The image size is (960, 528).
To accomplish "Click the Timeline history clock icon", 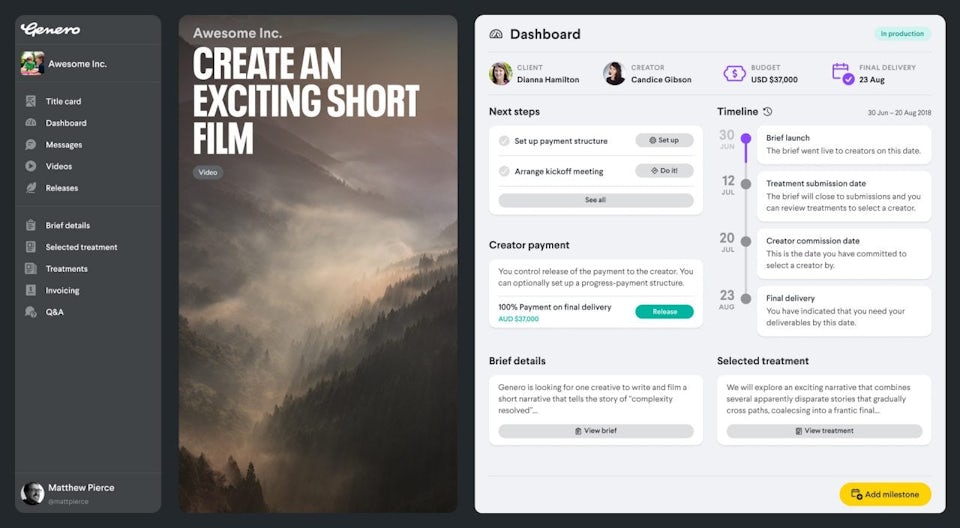I will click(x=768, y=111).
